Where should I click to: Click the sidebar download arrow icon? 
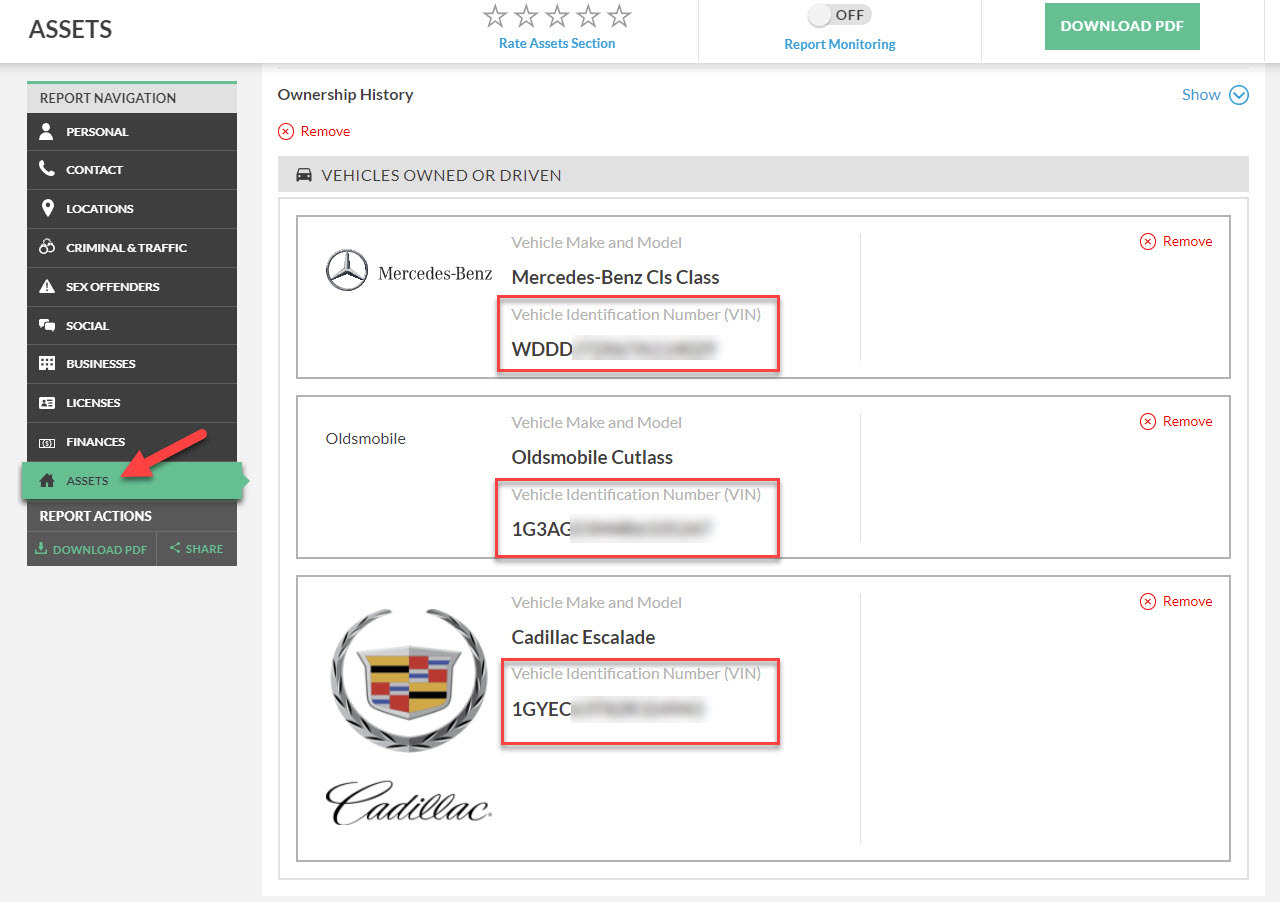tap(41, 548)
